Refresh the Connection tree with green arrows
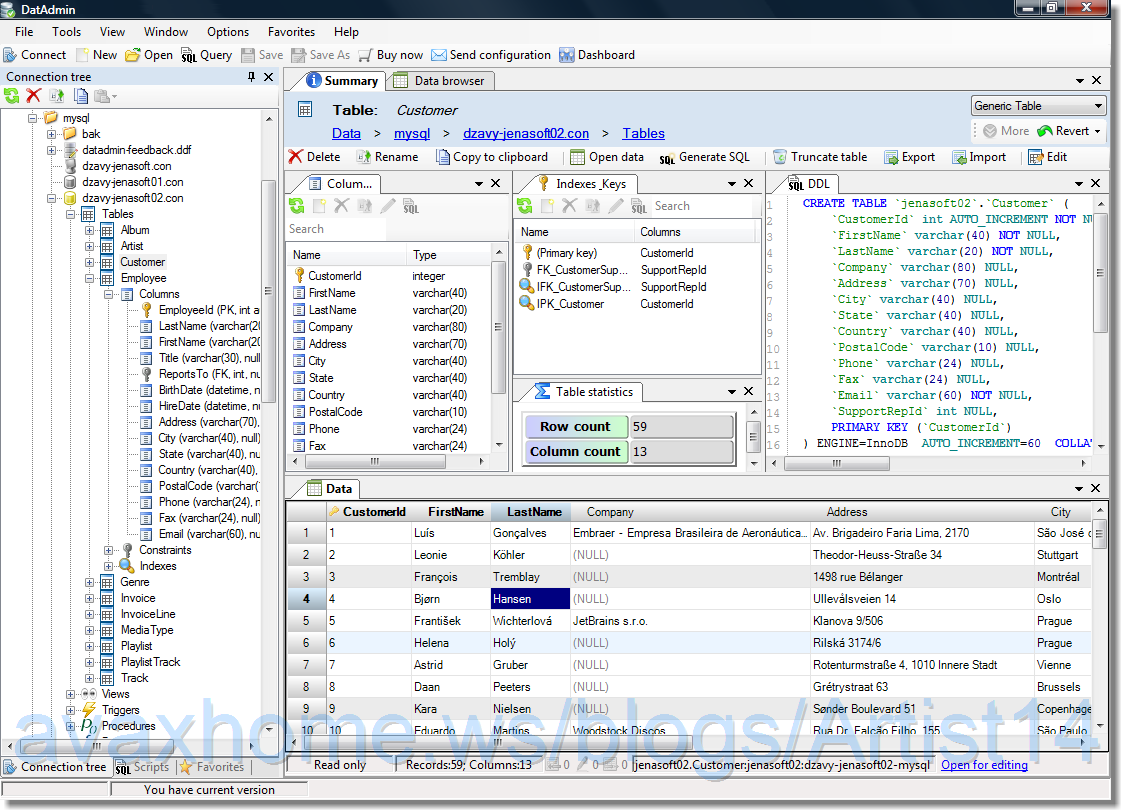 pyautogui.click(x=12, y=96)
